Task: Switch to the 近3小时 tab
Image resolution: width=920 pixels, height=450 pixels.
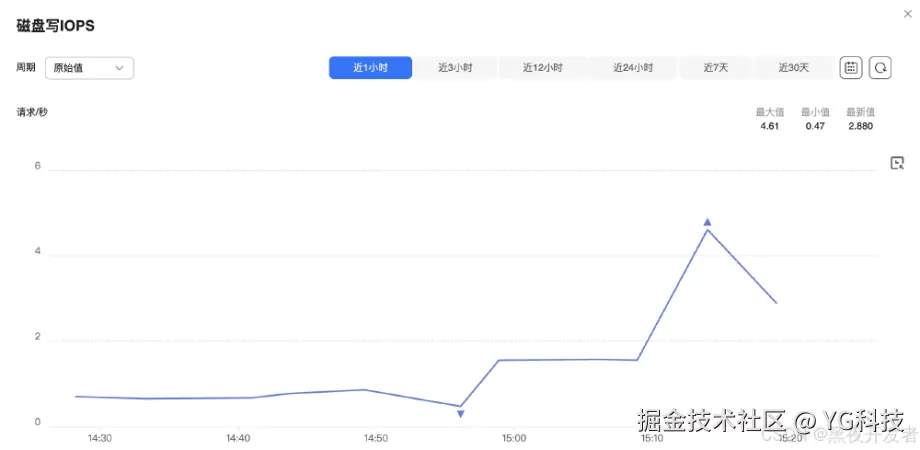Action: (455, 68)
